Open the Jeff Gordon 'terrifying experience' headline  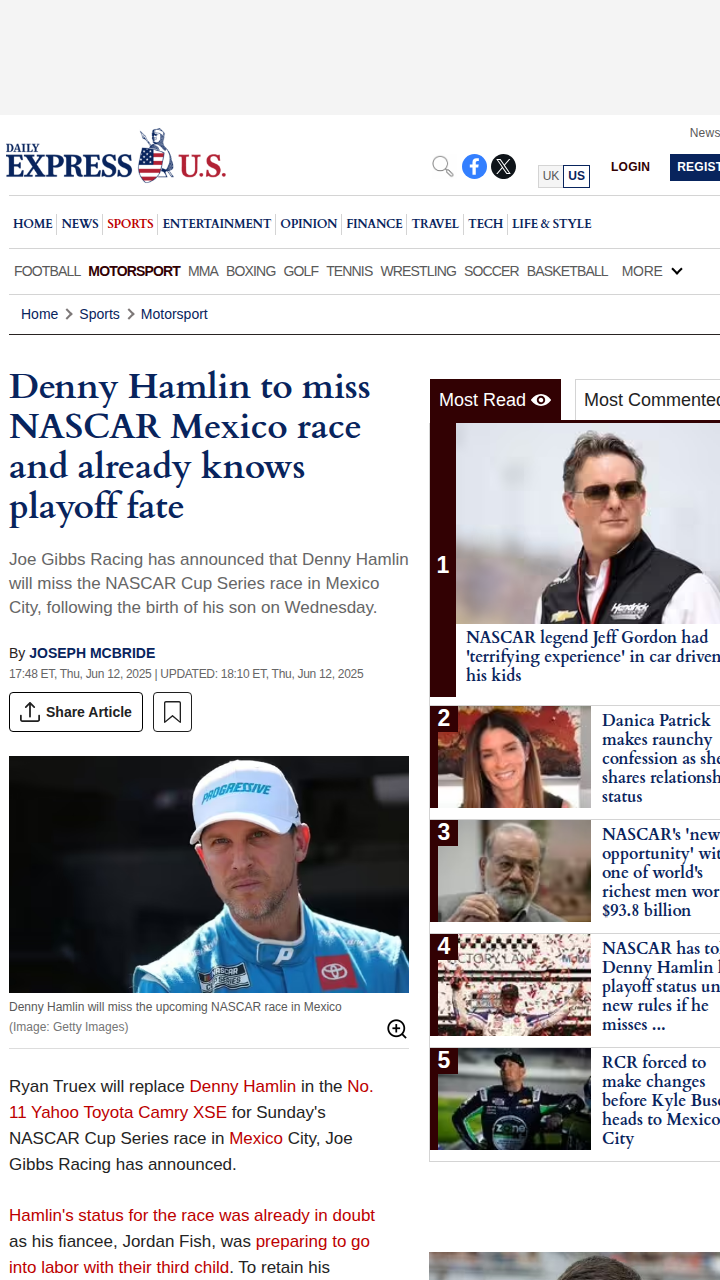point(593,656)
